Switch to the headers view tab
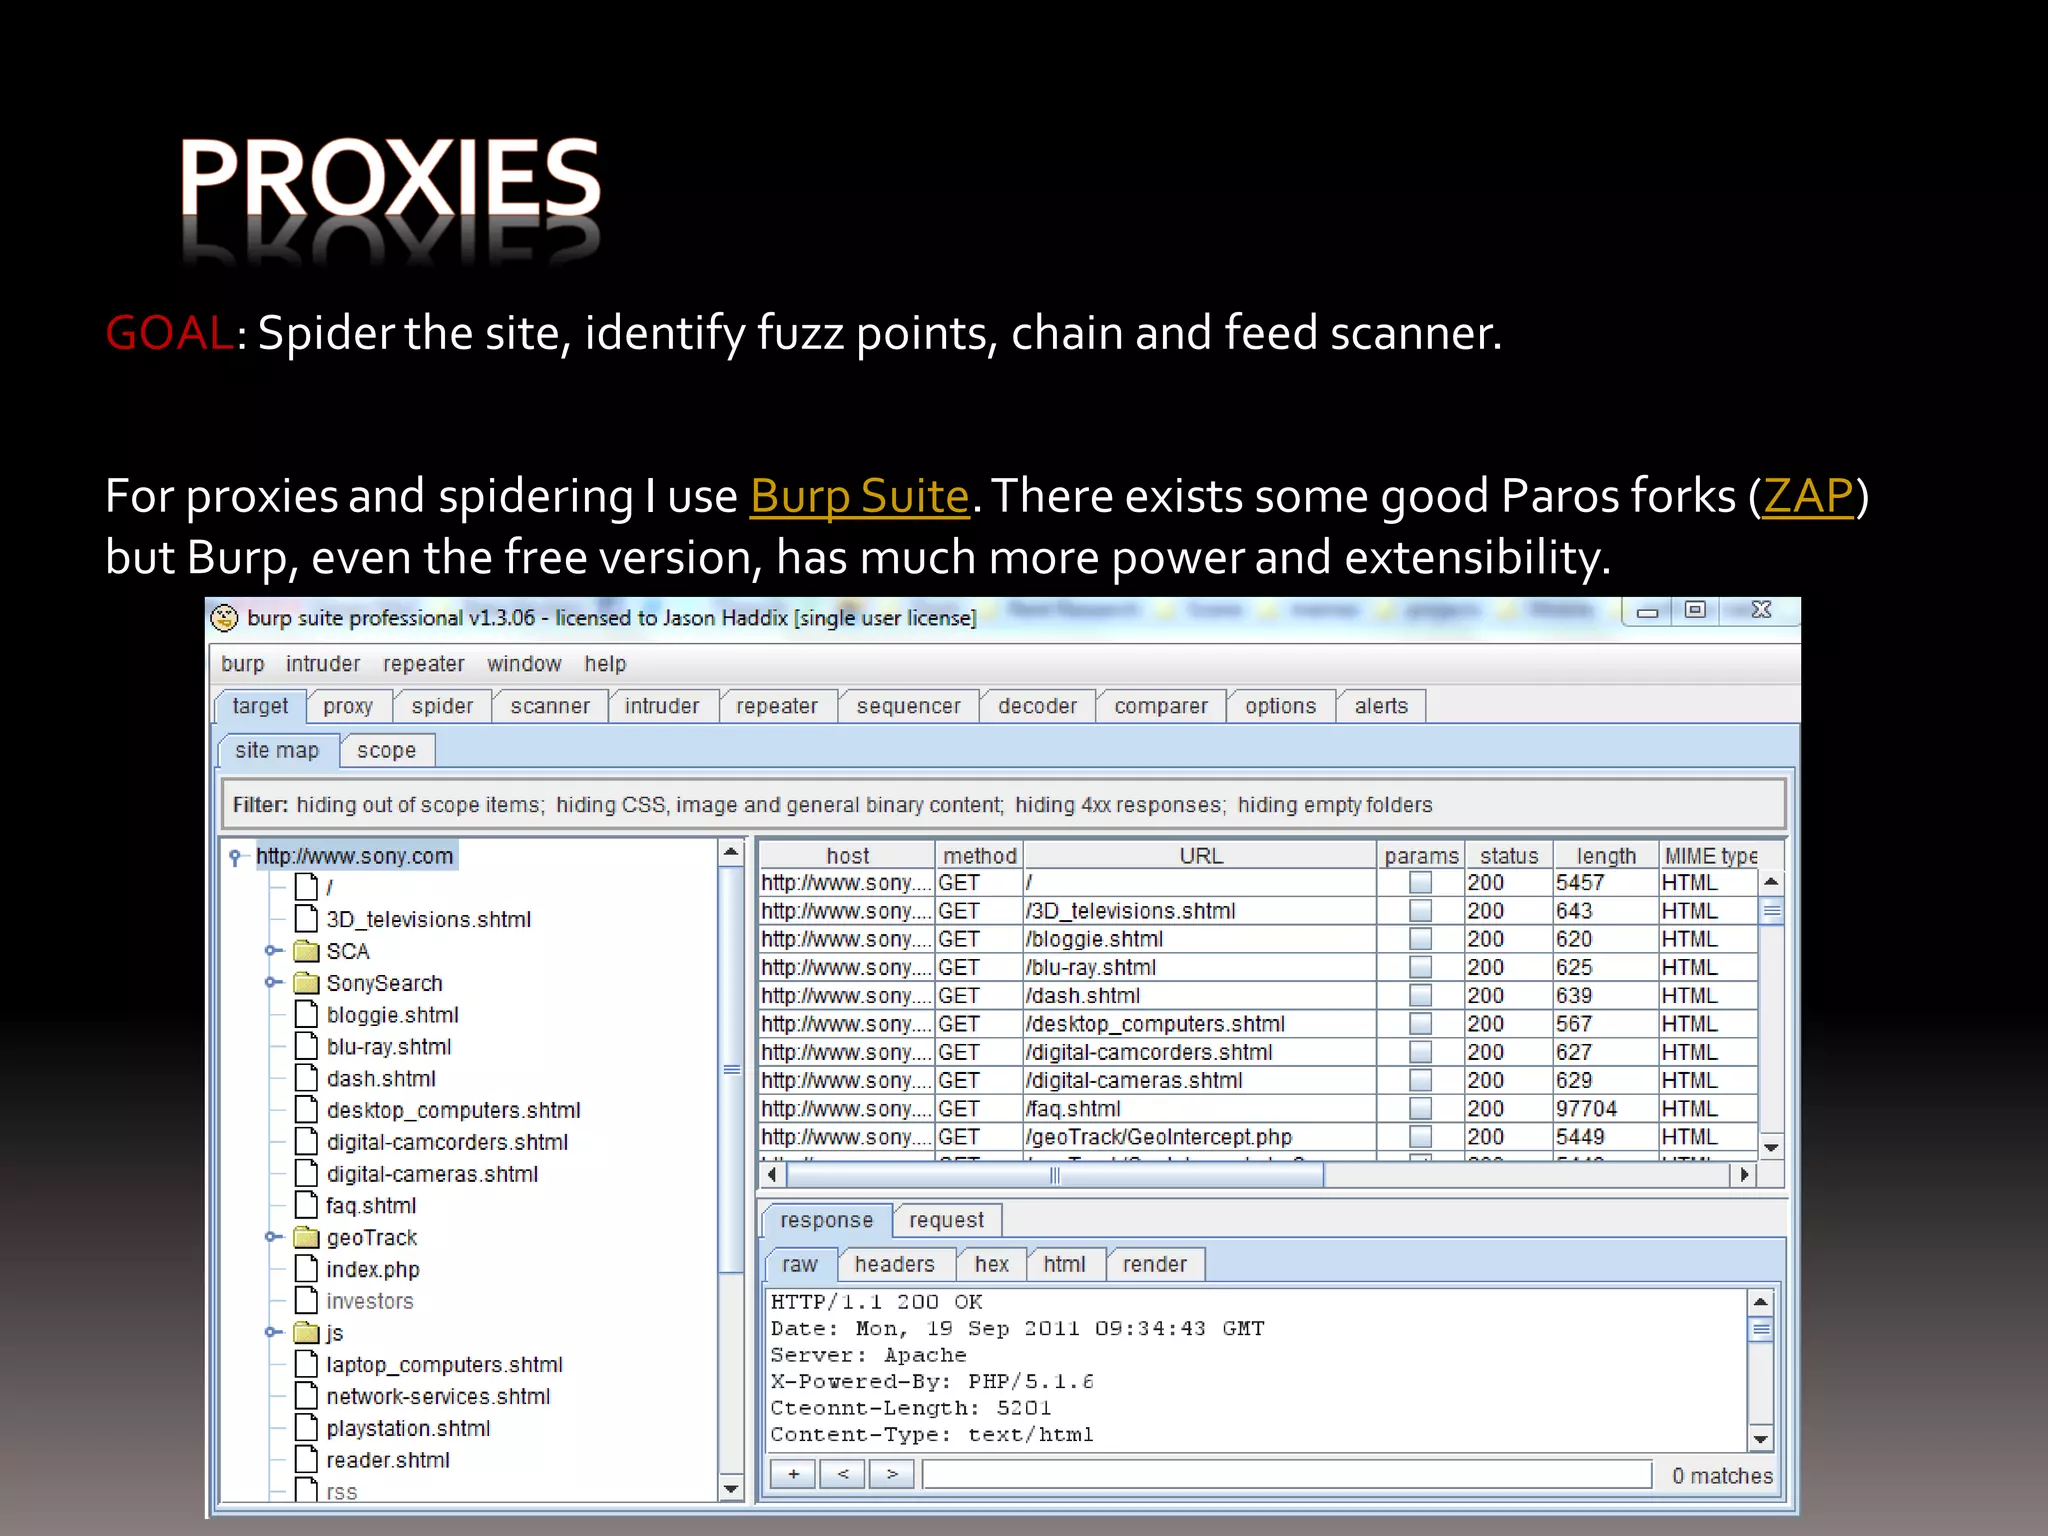Viewport: 2048px width, 1536px height. (894, 1264)
